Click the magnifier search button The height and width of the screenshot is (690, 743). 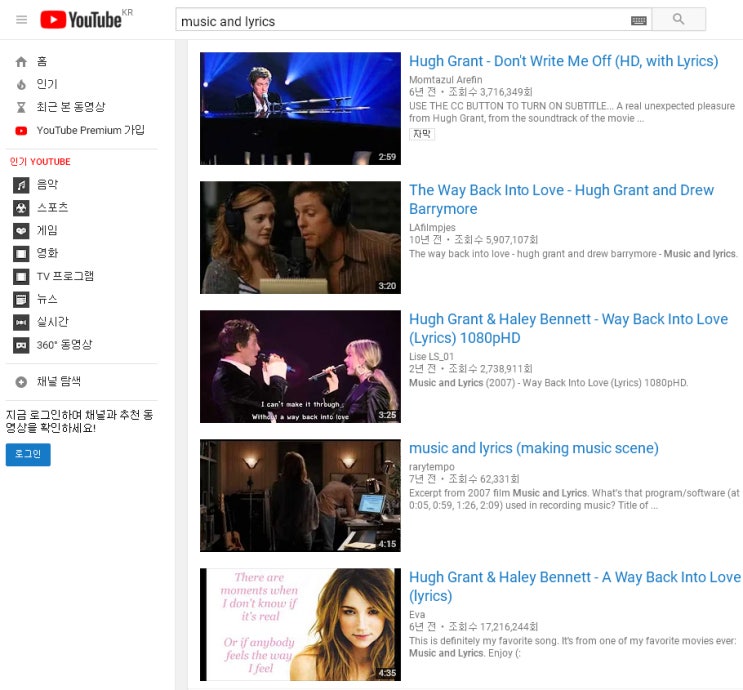pyautogui.click(x=679, y=19)
